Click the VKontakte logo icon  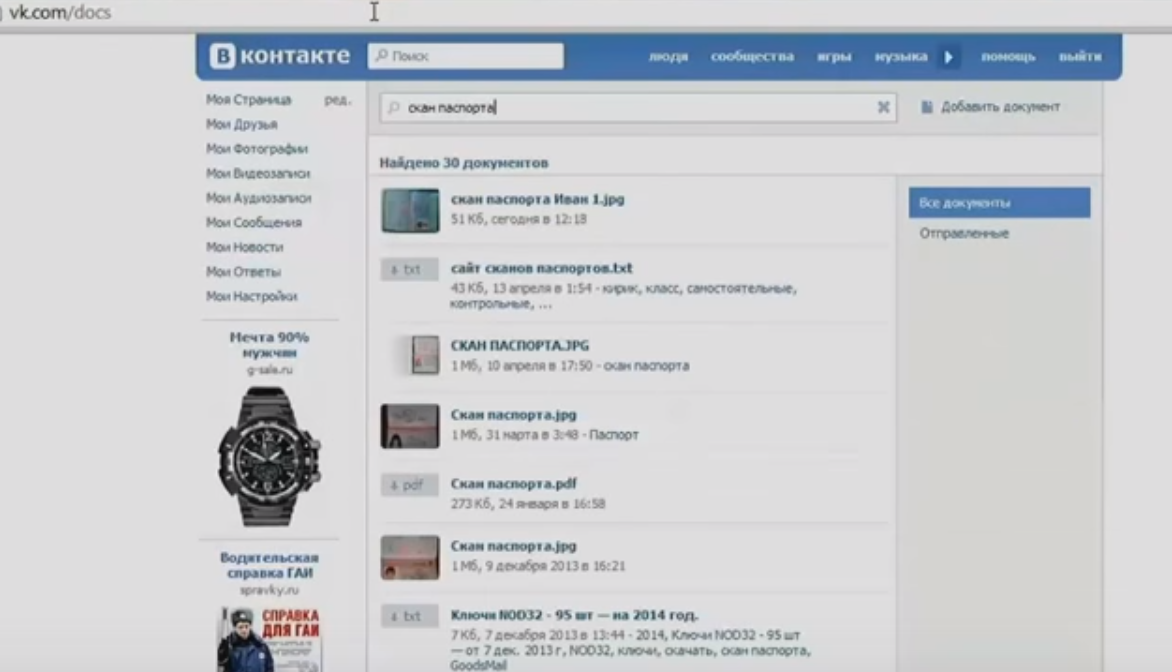(x=222, y=56)
